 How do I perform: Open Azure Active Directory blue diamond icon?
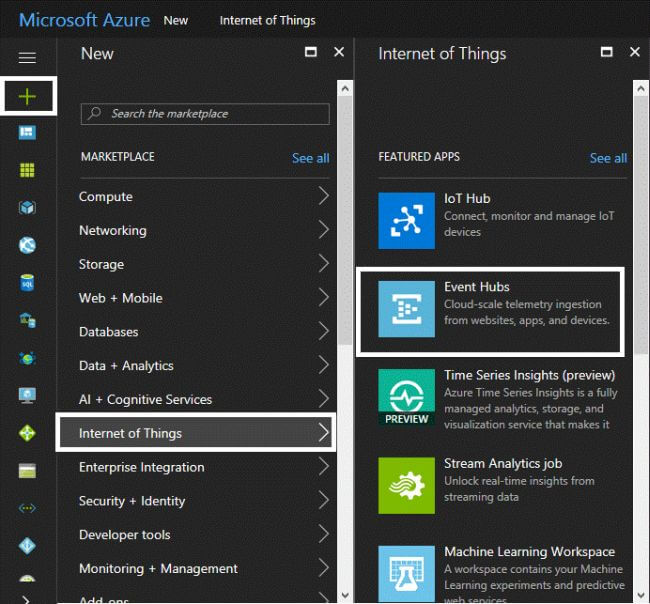click(x=27, y=546)
